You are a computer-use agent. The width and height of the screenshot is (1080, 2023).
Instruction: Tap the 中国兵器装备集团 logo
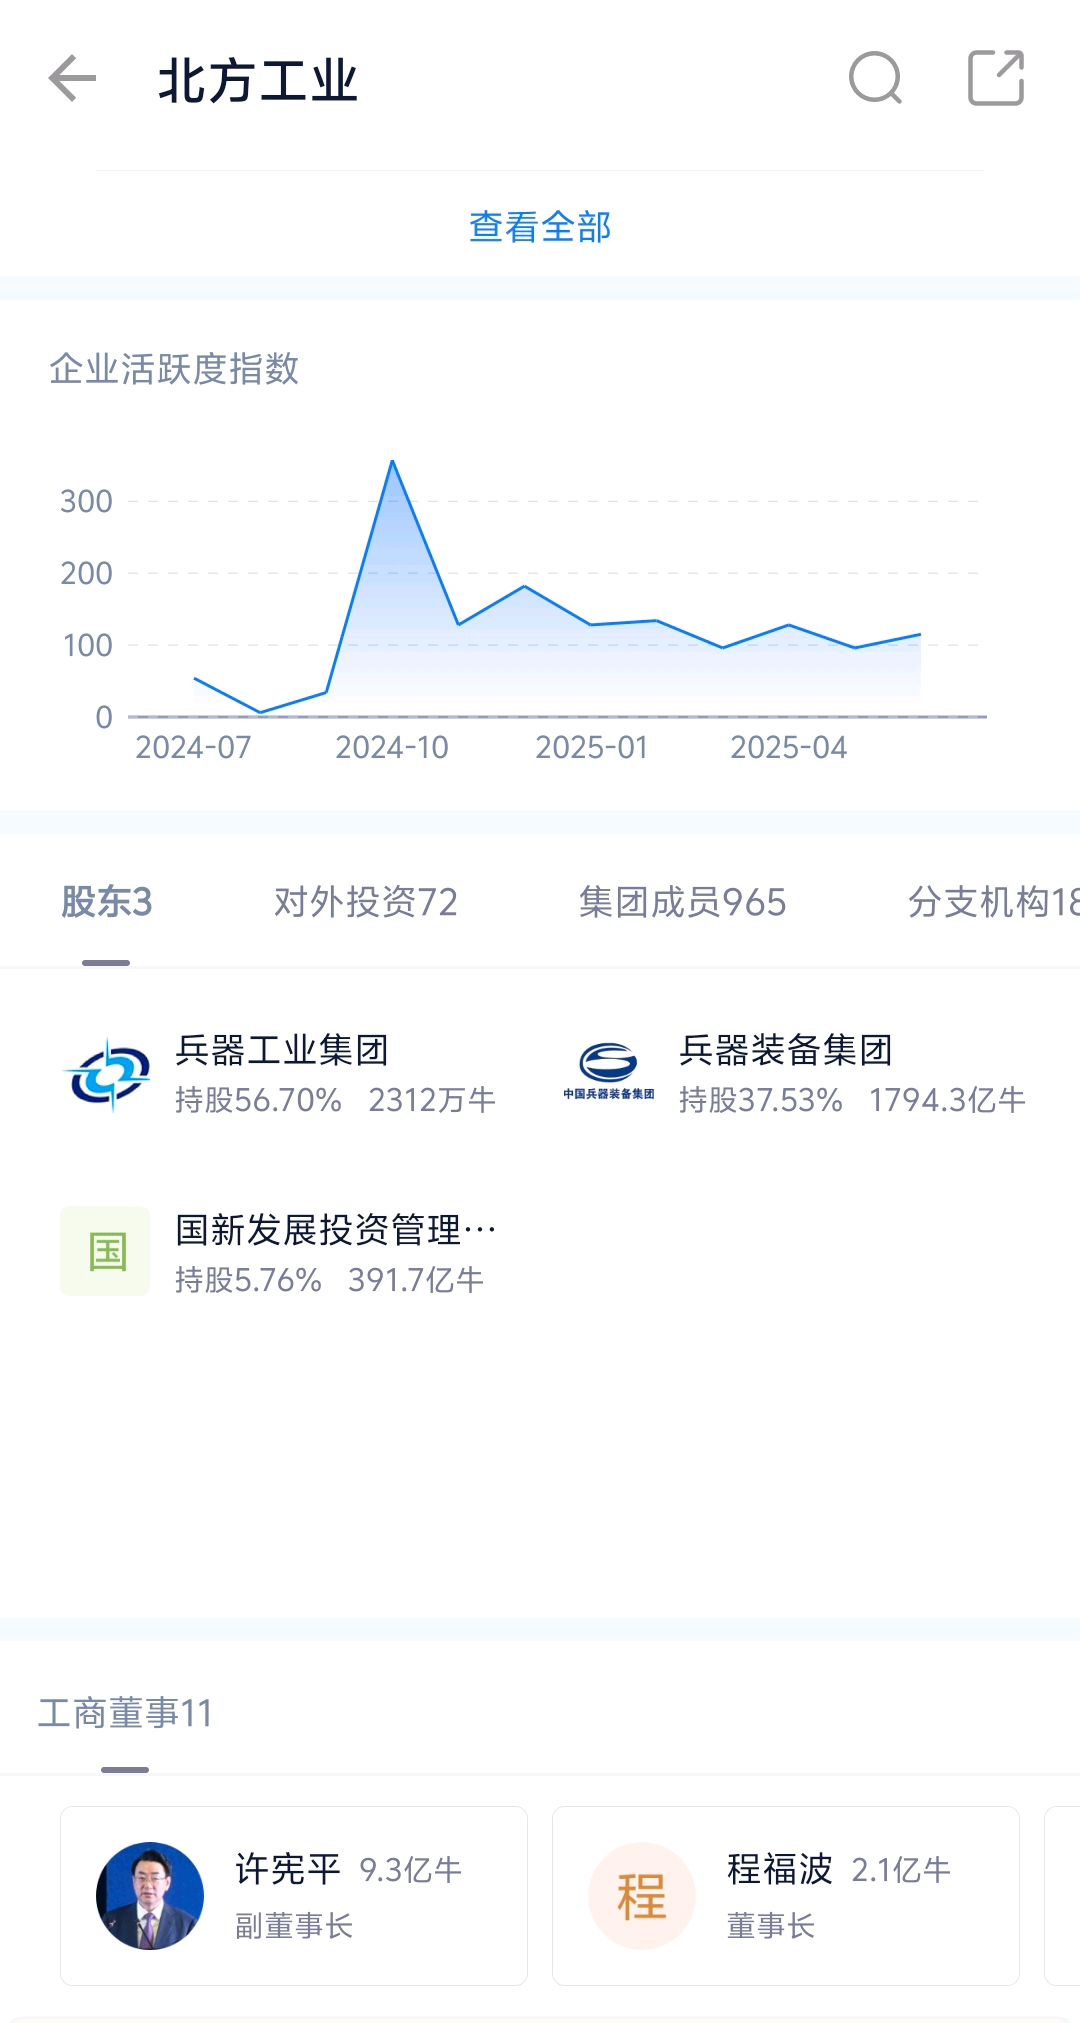pyautogui.click(x=609, y=1072)
